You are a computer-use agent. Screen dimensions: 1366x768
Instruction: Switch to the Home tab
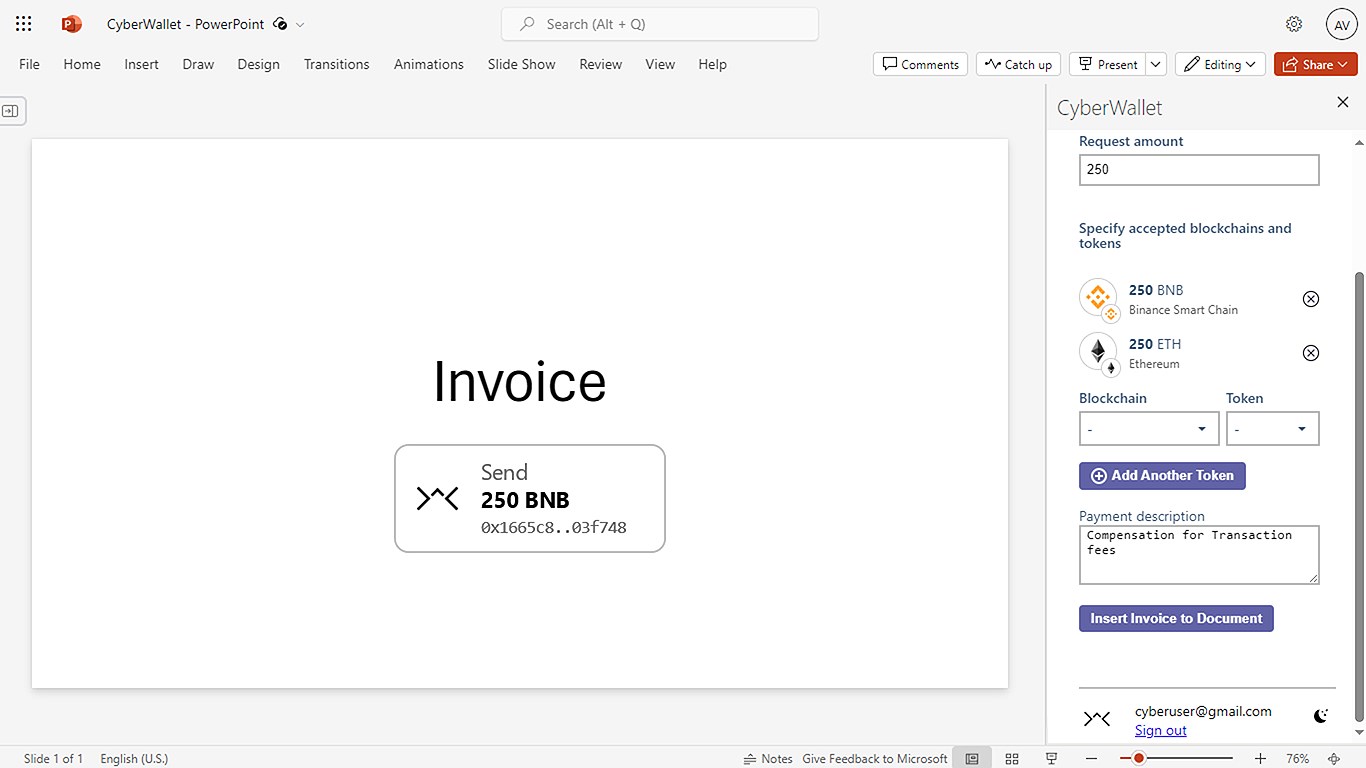[82, 64]
